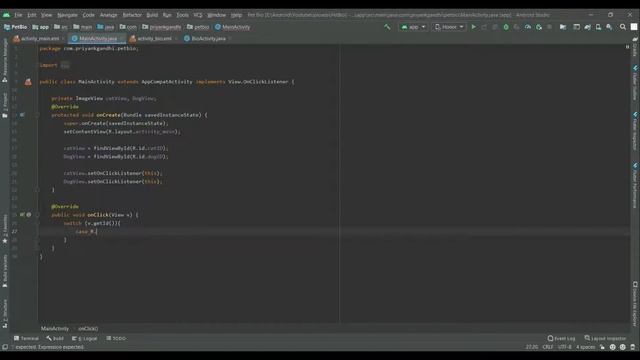Screen dimensions: 640x360
Task: Collapse the onClick method fold marker
Action: [x=37, y=215]
